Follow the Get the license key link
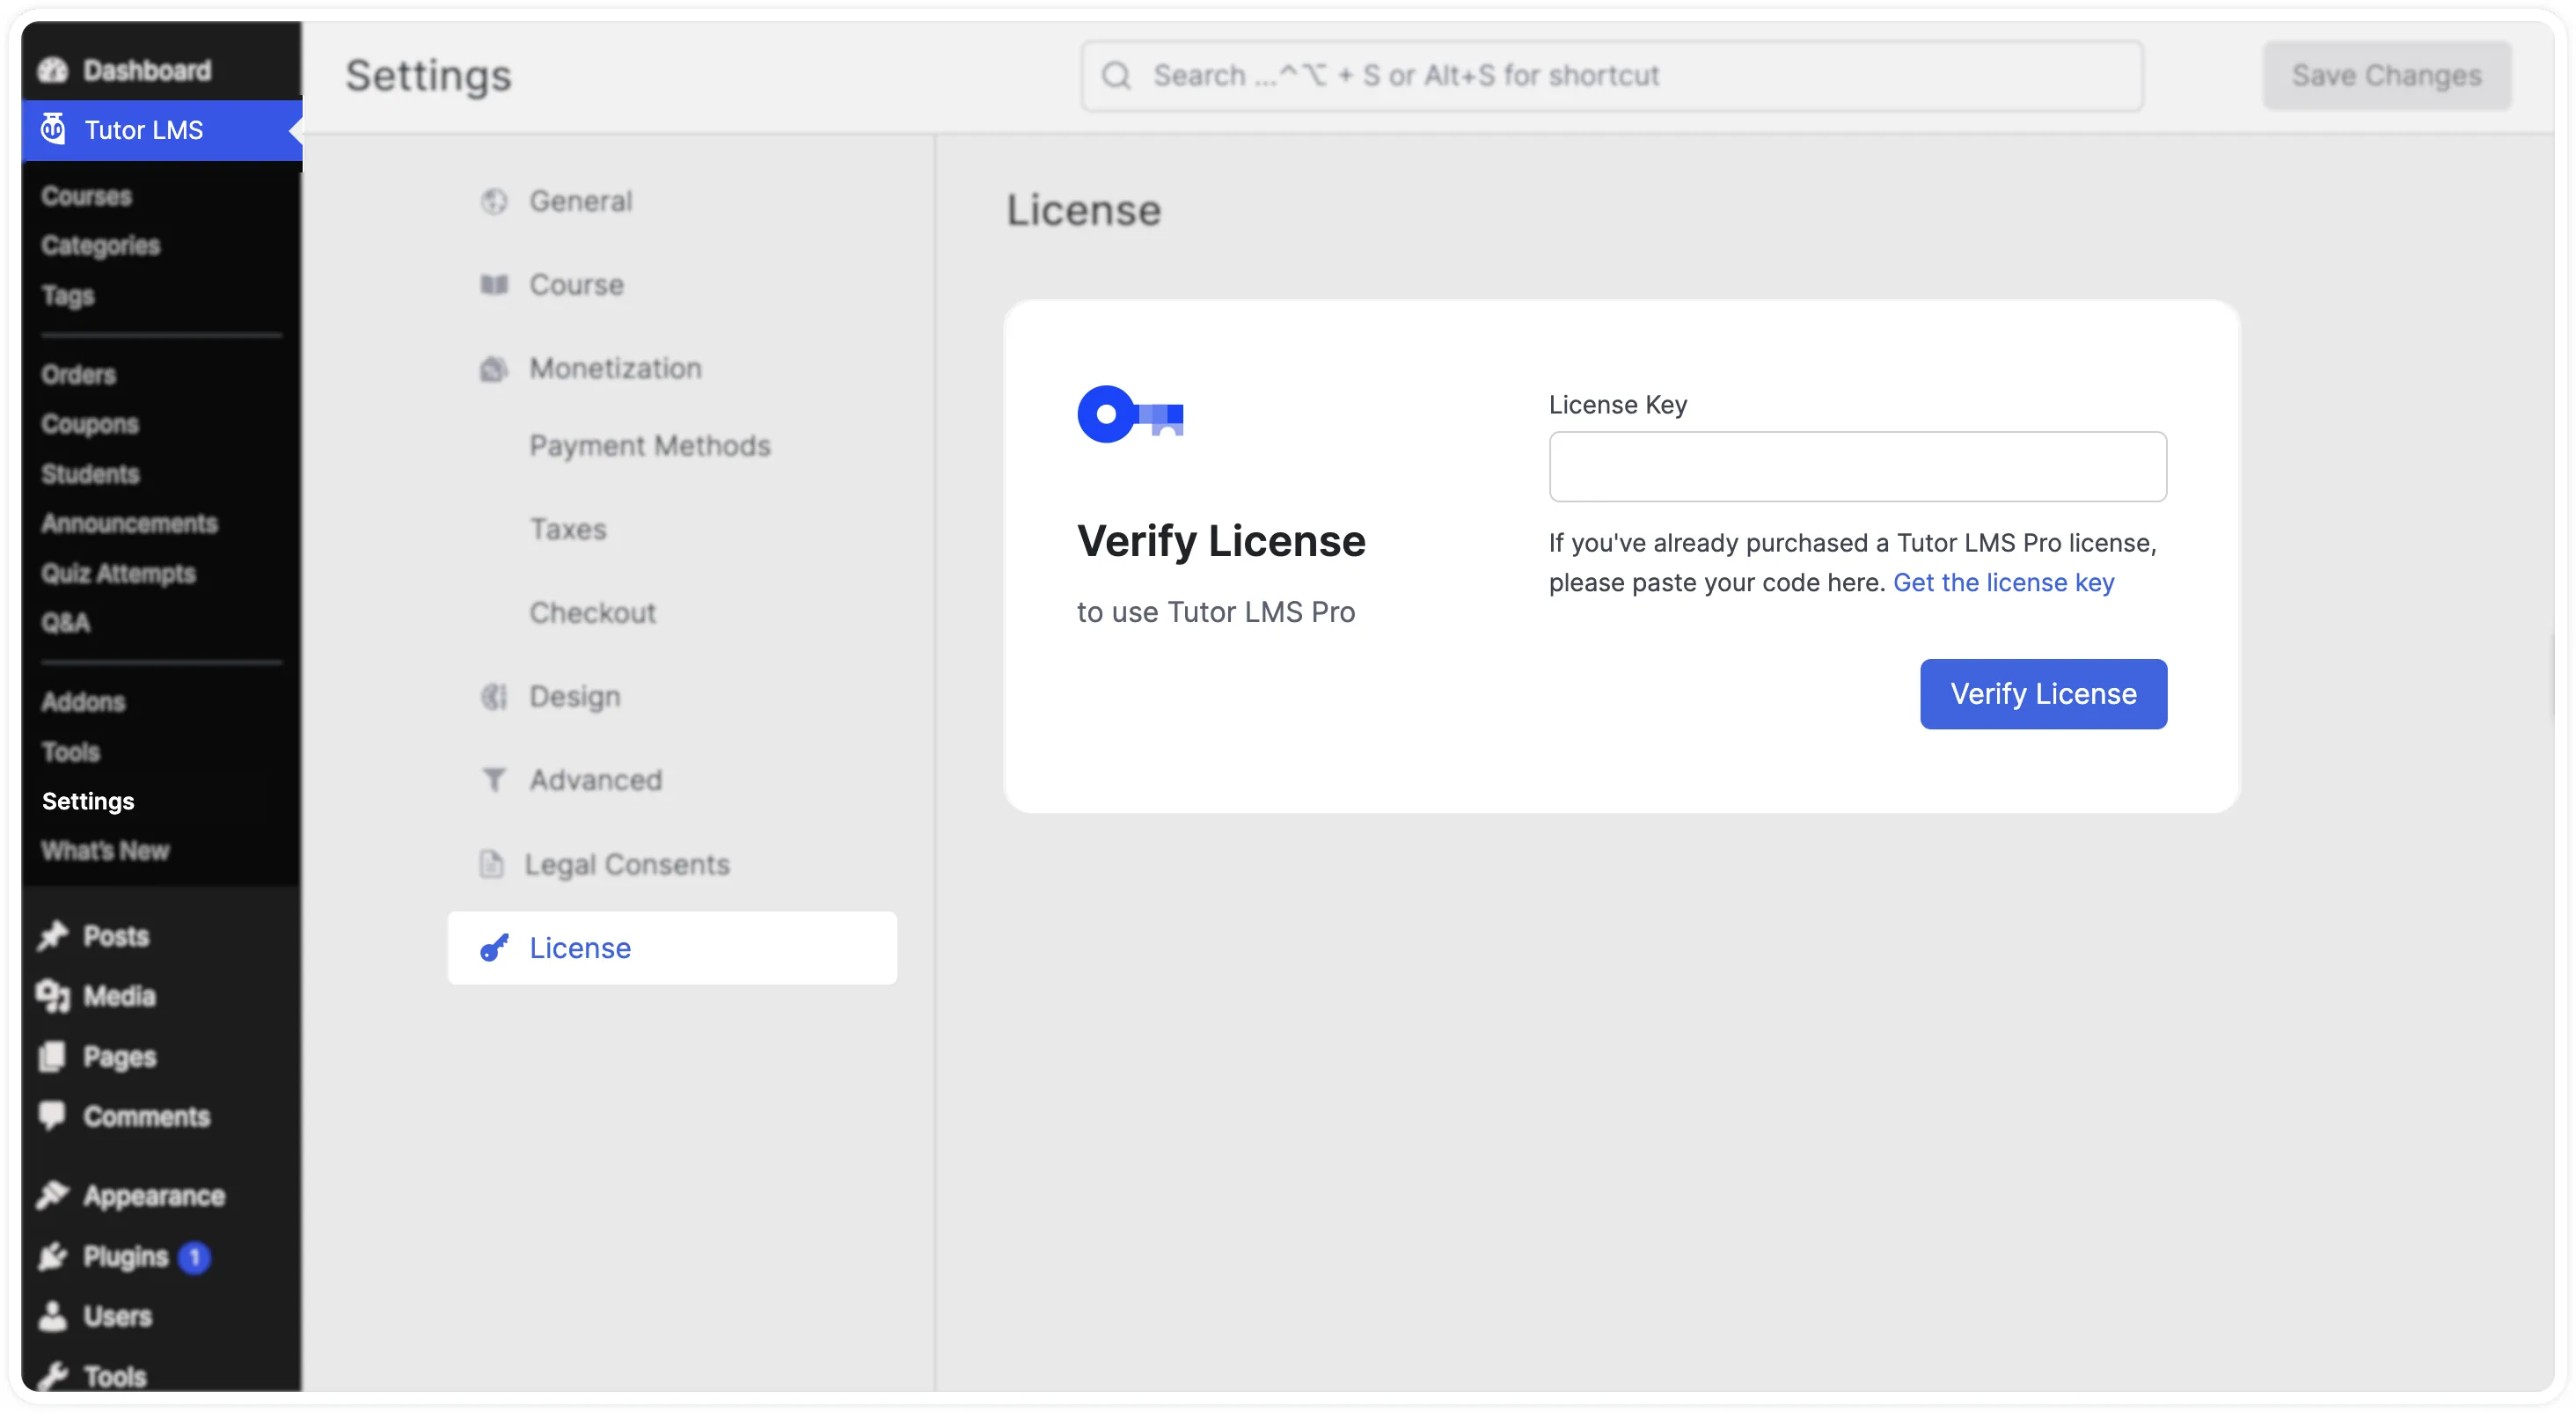The image size is (2576, 1413). click(x=2003, y=582)
